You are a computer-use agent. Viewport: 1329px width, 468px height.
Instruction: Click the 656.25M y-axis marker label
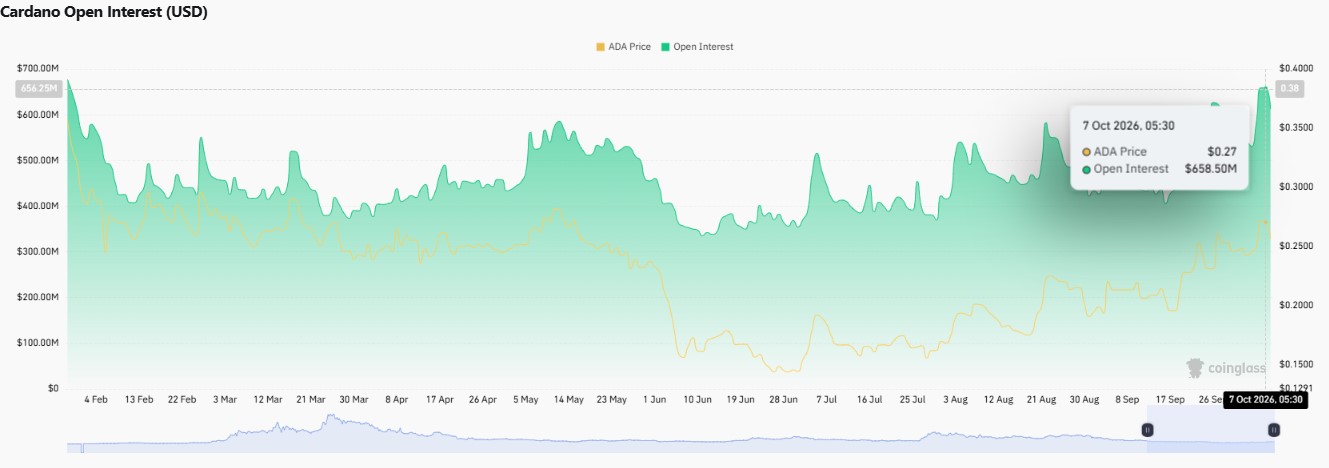(x=39, y=89)
